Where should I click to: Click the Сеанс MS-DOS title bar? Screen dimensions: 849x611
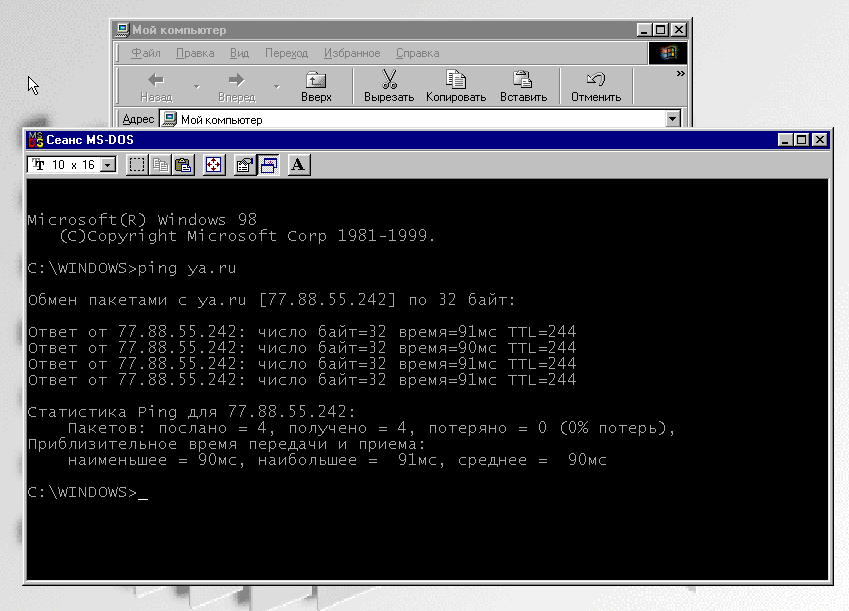[x=428, y=140]
